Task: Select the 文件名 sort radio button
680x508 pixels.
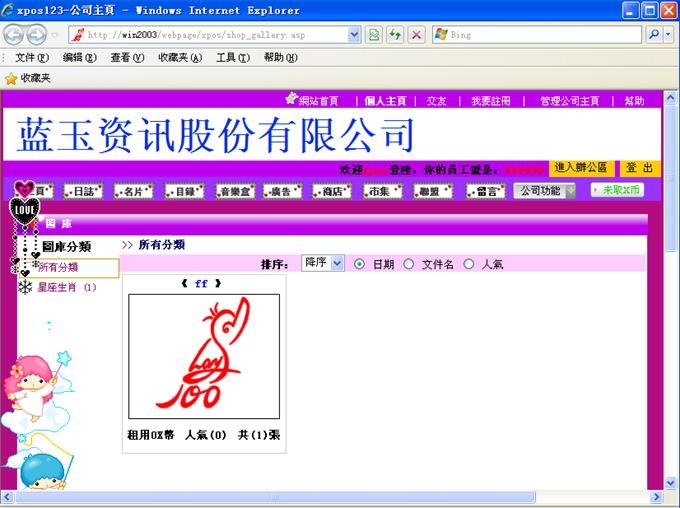Action: tap(408, 264)
